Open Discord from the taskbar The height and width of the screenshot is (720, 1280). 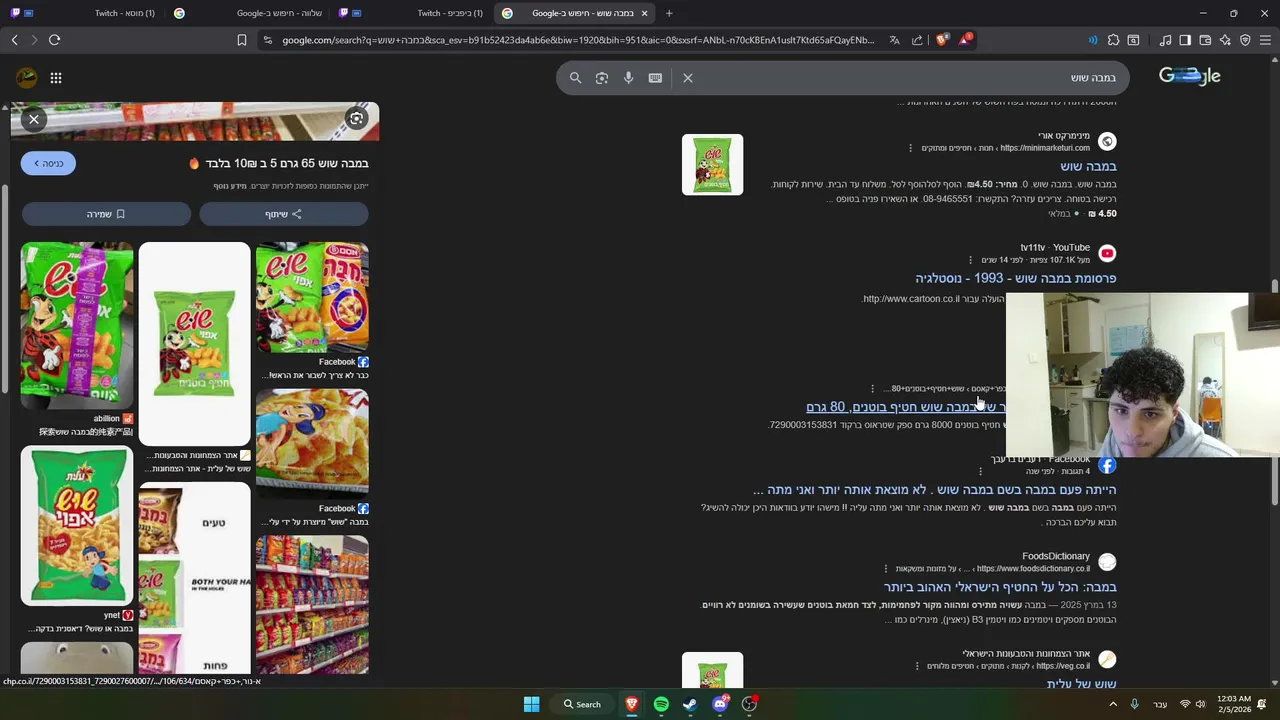720,704
